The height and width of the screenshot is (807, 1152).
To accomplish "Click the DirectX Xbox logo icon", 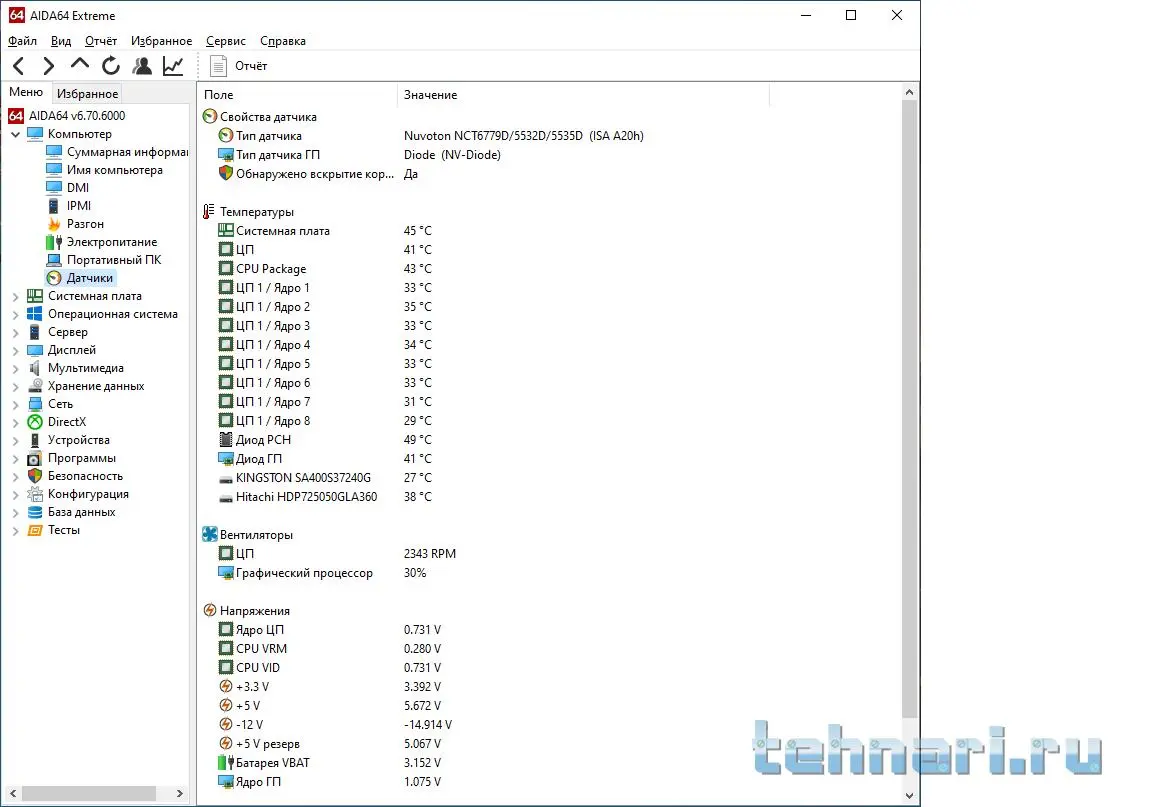I will [x=35, y=422].
